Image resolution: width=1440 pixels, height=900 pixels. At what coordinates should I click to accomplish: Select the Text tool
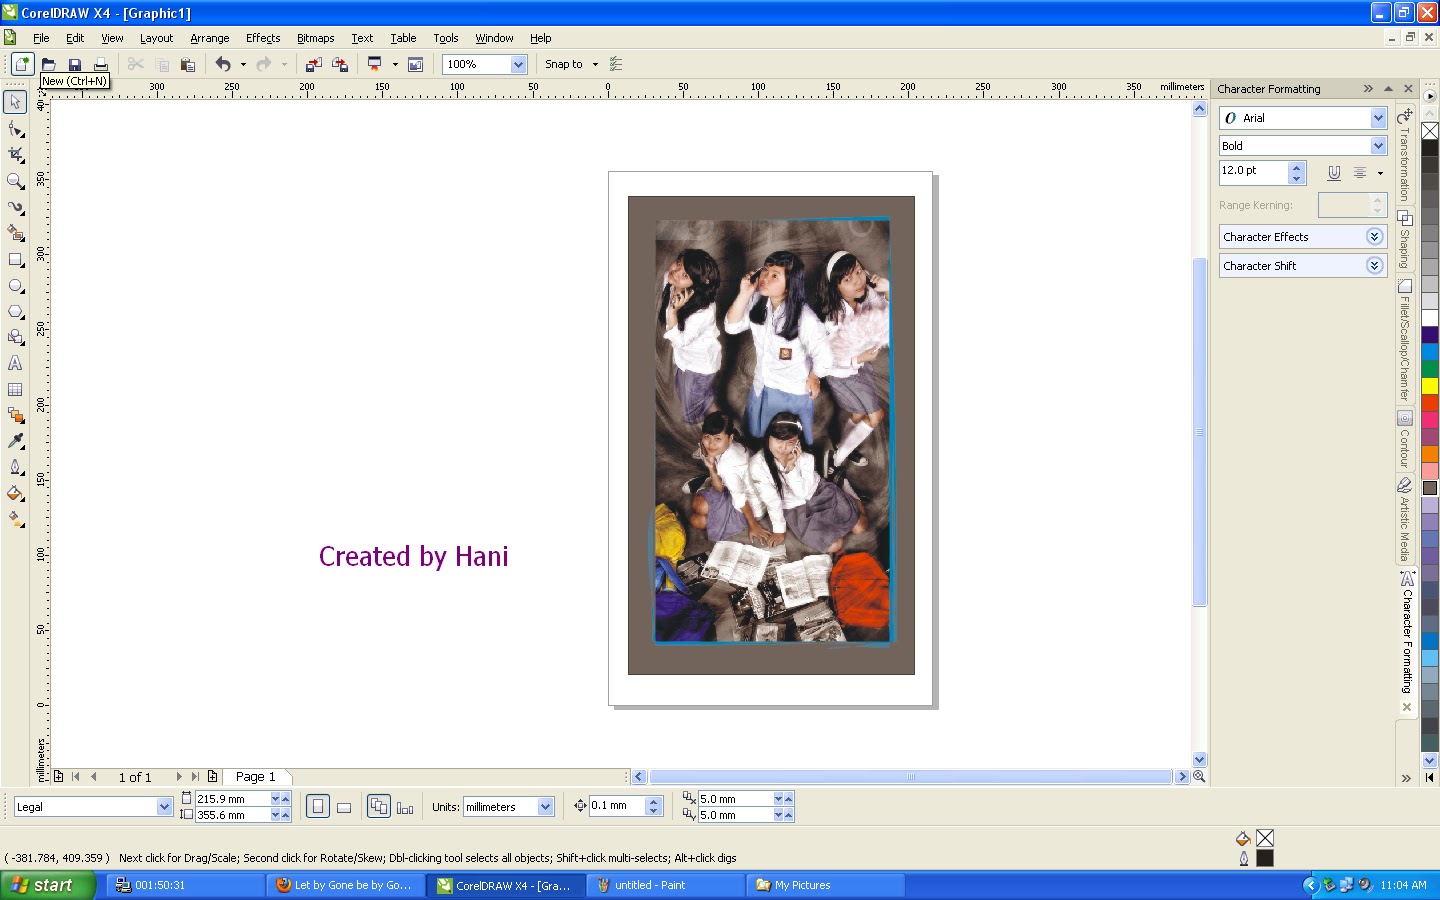coord(14,364)
